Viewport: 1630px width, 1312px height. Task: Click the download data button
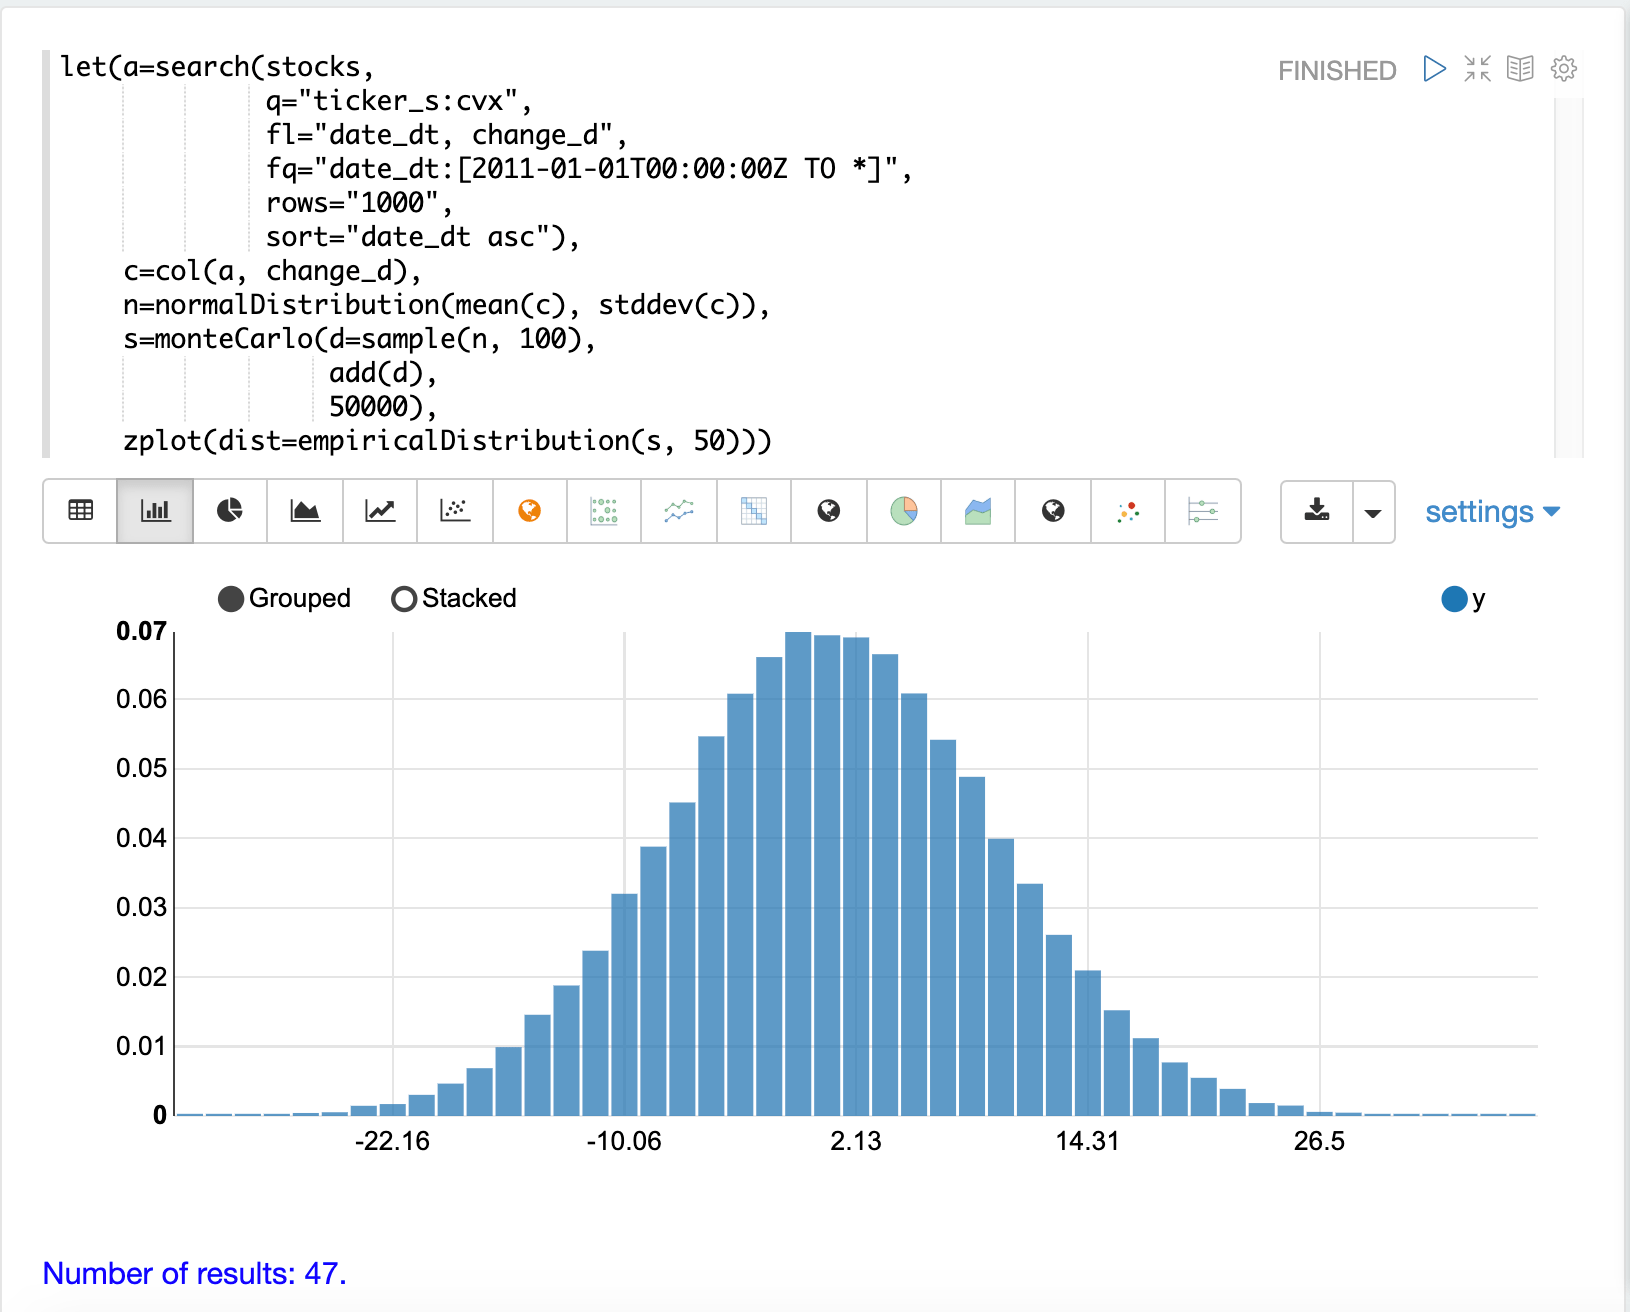tap(1317, 512)
